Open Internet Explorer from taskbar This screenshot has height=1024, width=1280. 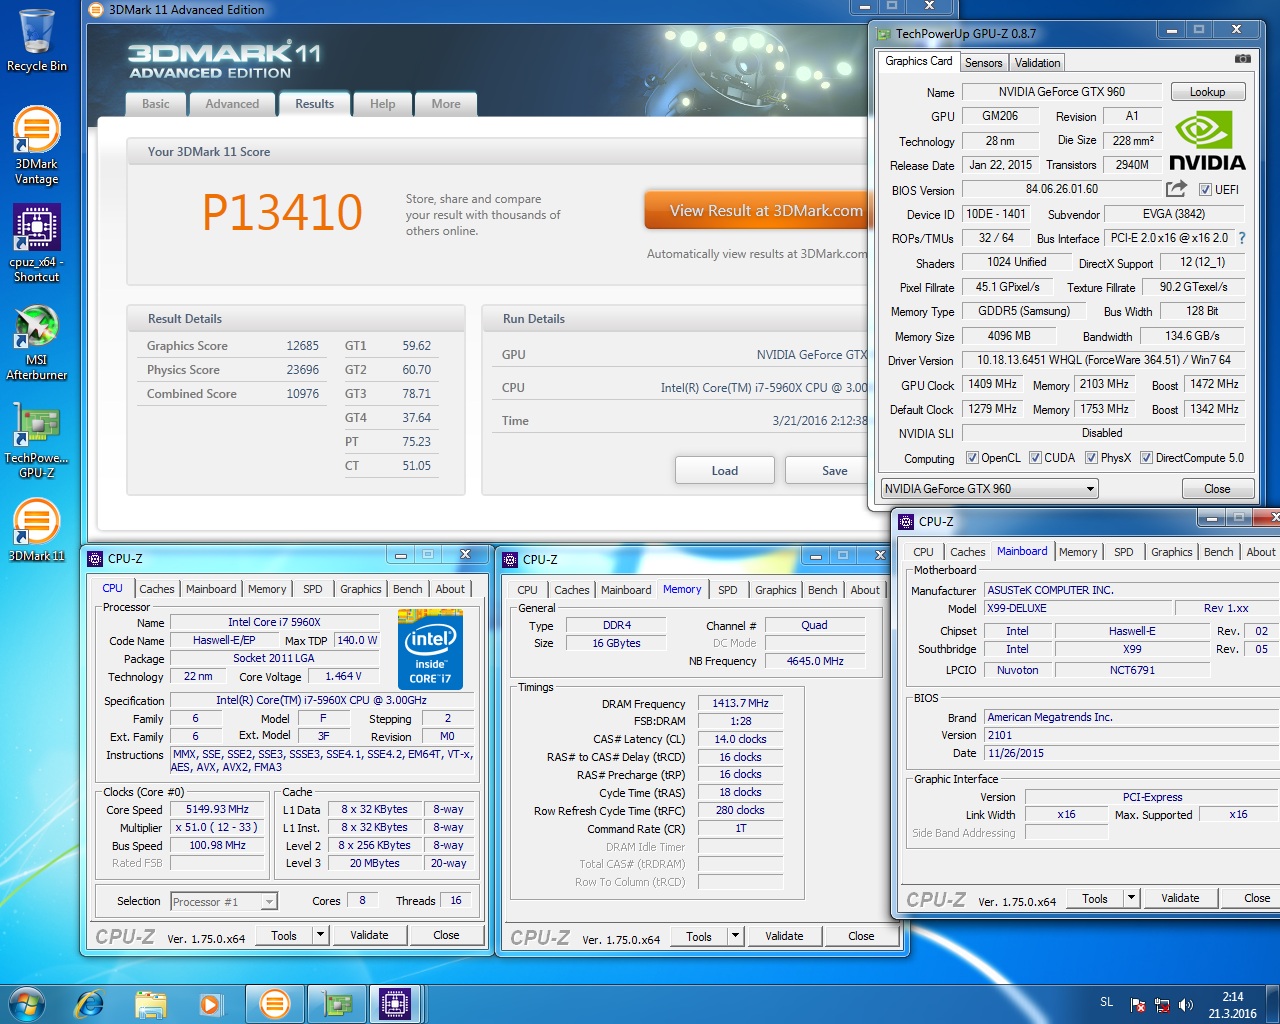coord(90,1003)
